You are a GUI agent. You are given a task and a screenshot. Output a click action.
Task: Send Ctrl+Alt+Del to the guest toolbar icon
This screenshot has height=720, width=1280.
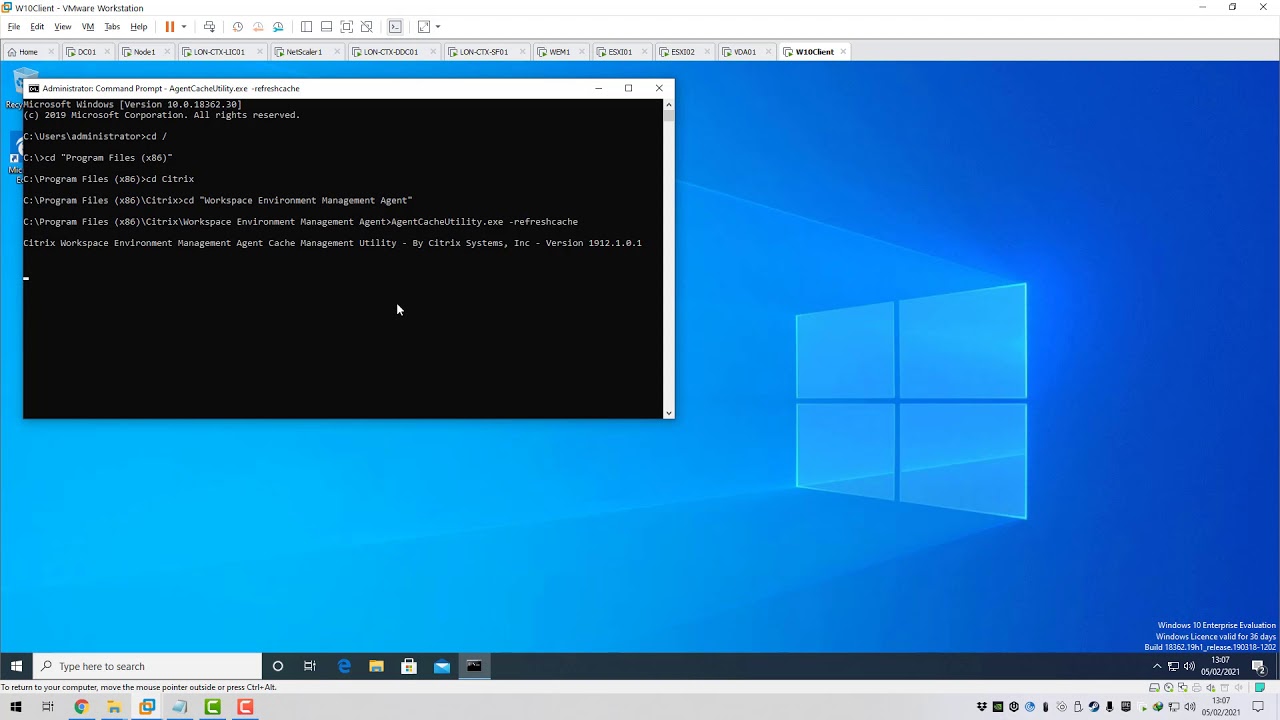tap(209, 27)
